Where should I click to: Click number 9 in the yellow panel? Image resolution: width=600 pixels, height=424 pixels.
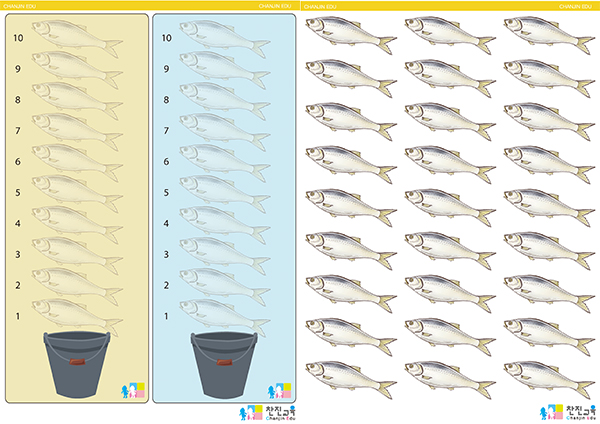point(18,69)
